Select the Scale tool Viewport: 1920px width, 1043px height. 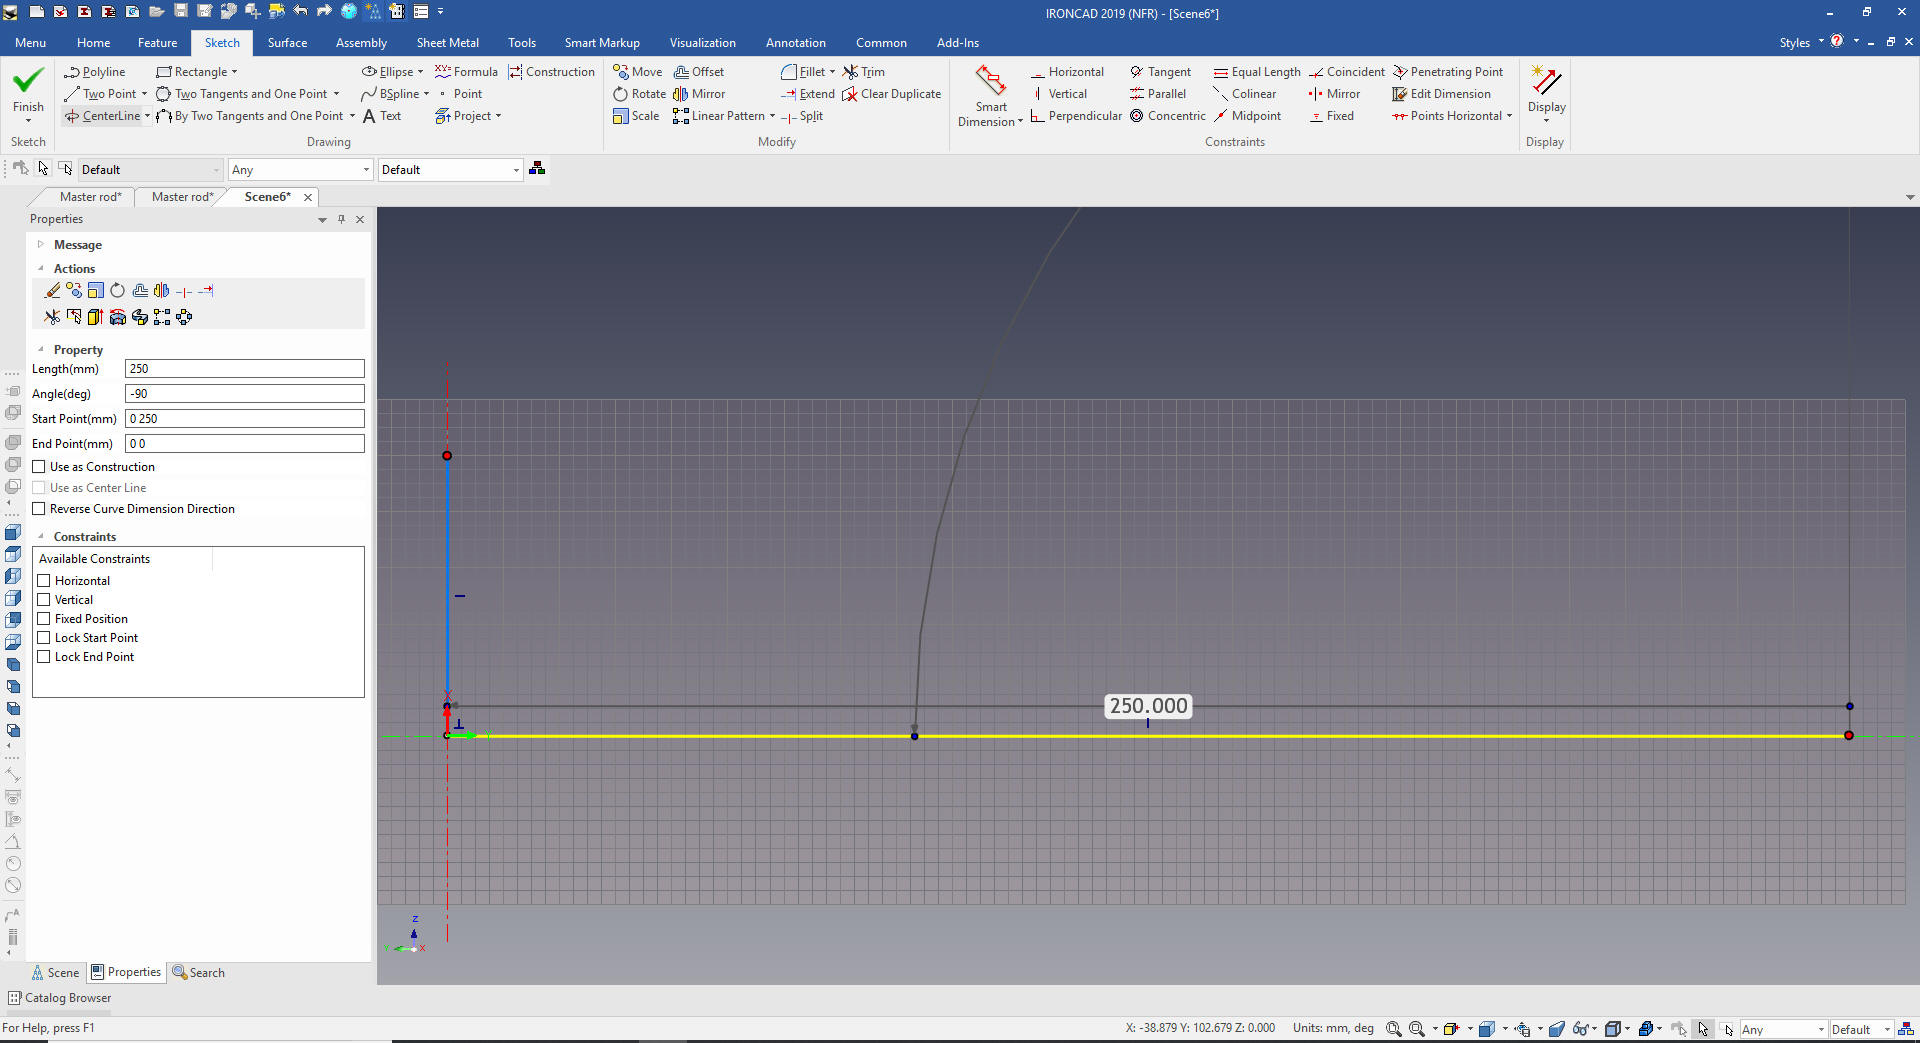(x=636, y=116)
